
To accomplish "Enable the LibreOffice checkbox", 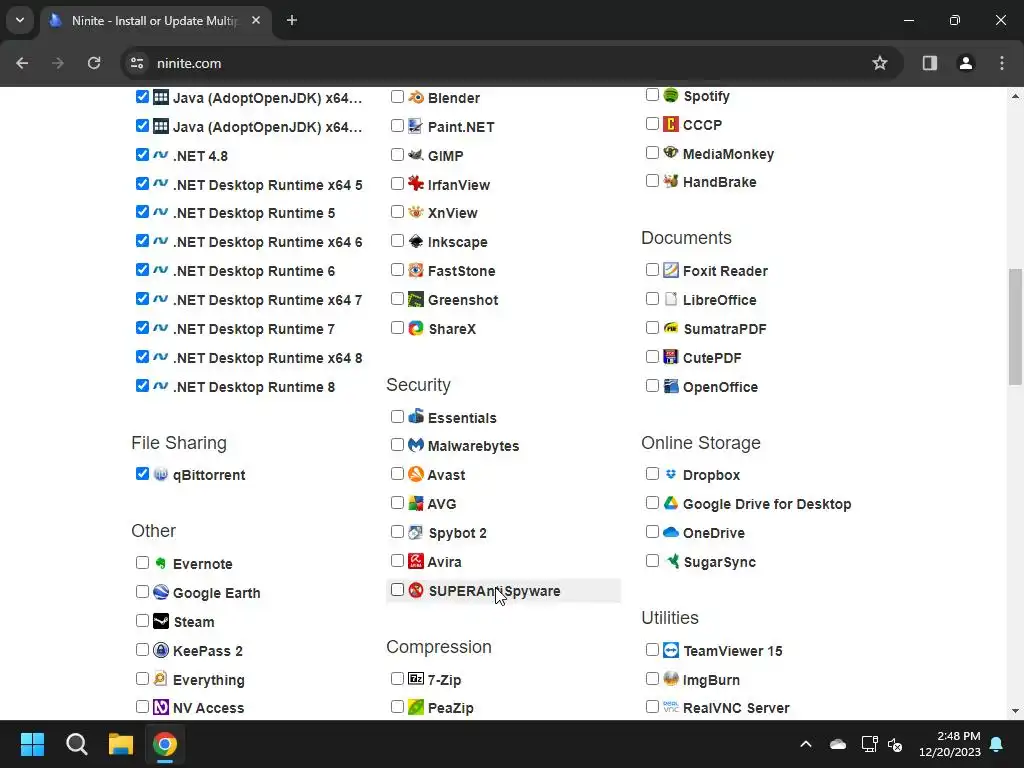I will point(652,298).
